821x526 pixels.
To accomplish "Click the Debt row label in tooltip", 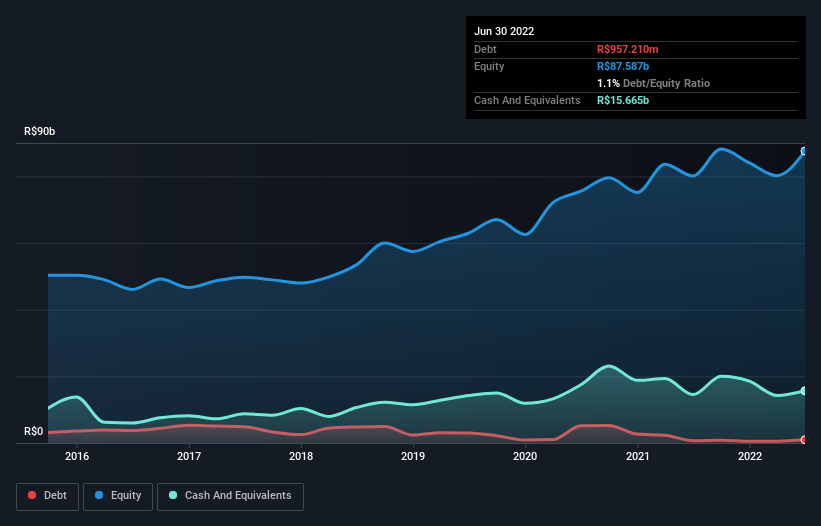I will [485, 49].
